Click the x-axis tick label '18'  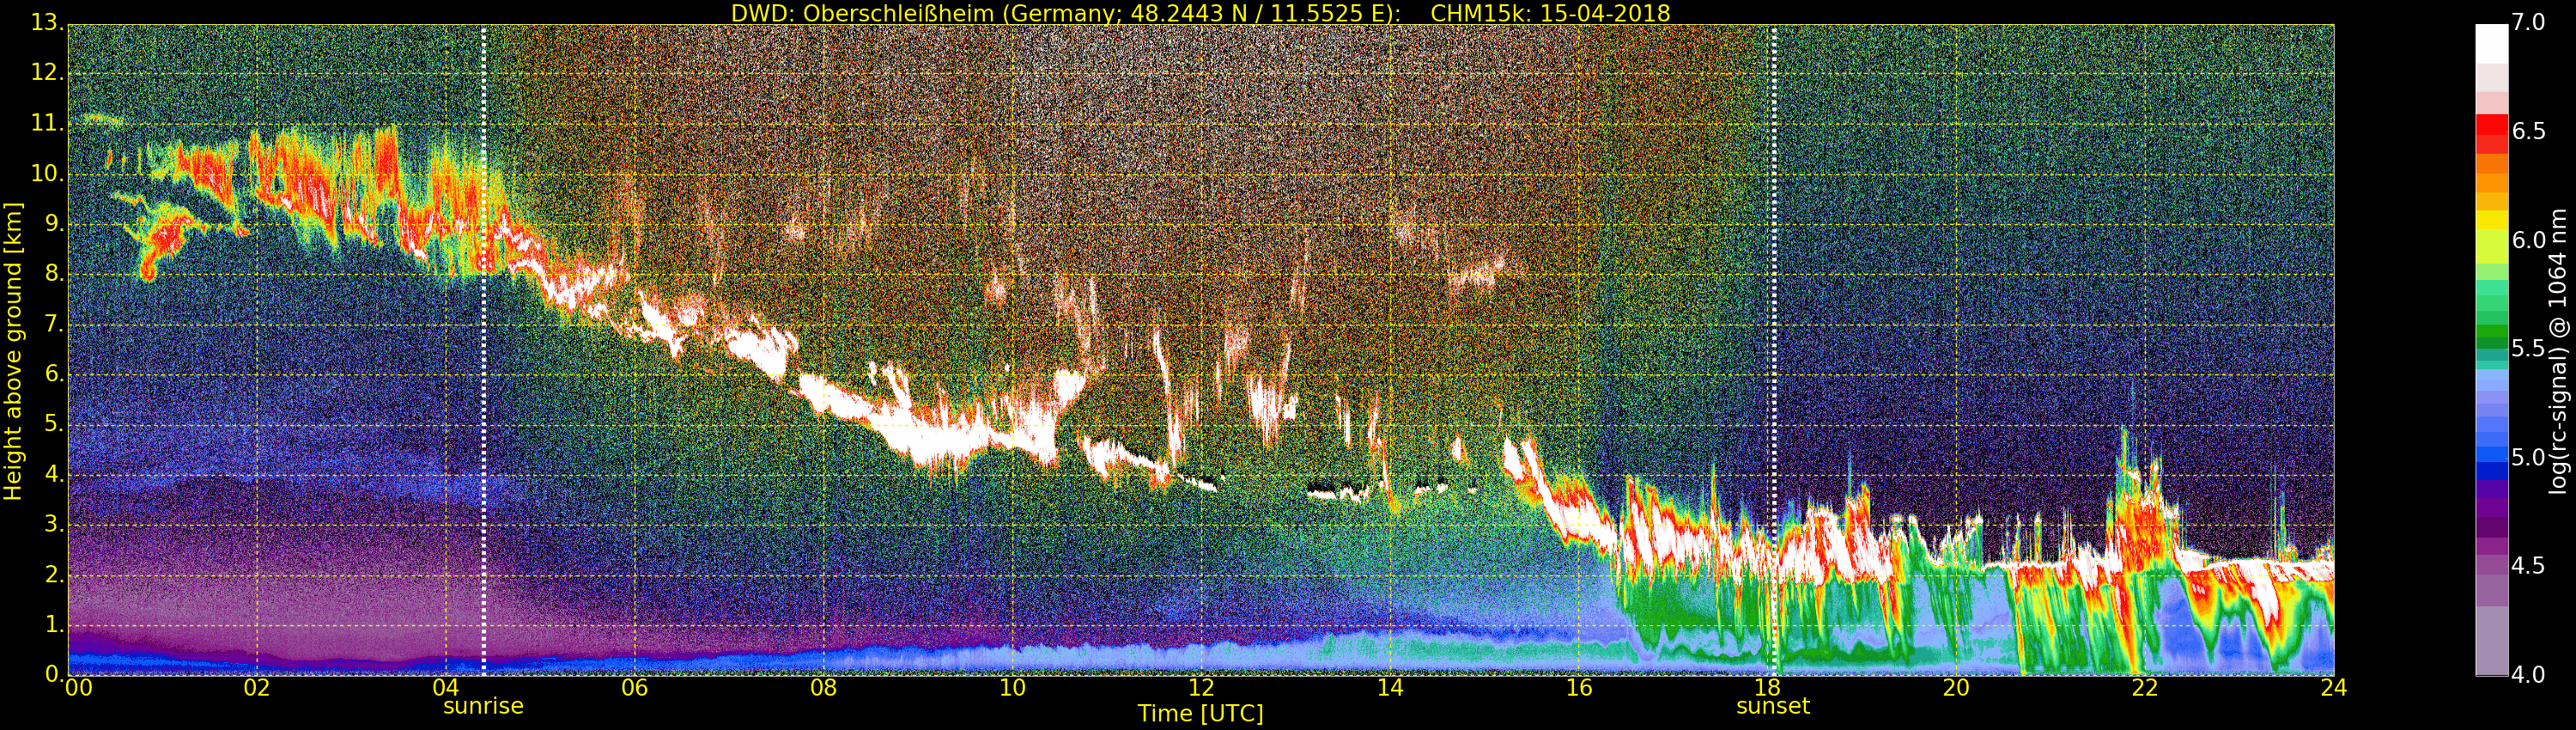tap(1767, 688)
